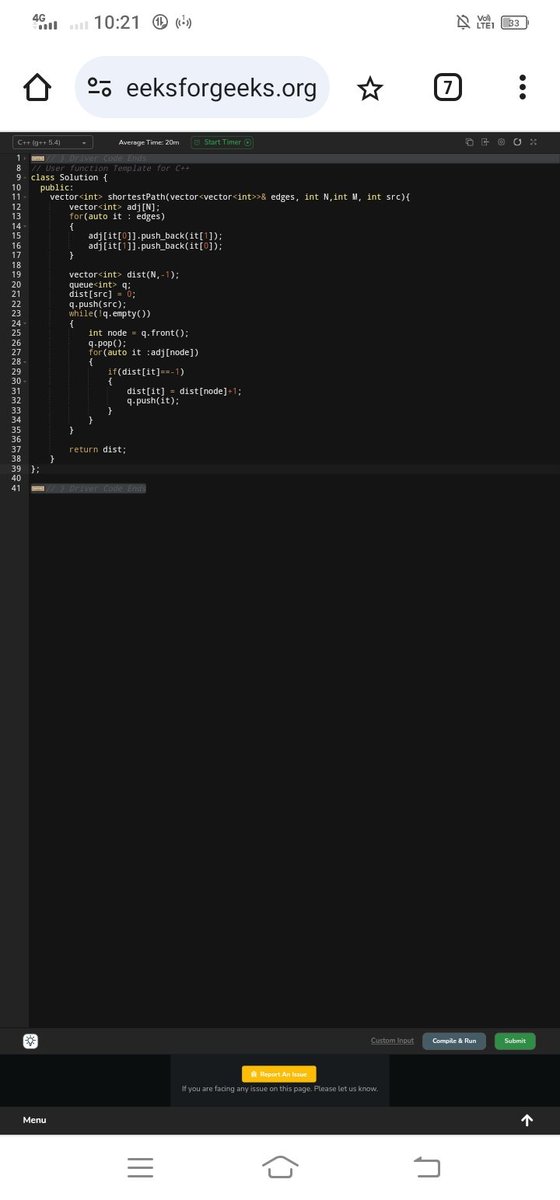Image resolution: width=560 pixels, height=1200 pixels.
Task: Toggle light theme with the sun icon
Action: [31, 1041]
